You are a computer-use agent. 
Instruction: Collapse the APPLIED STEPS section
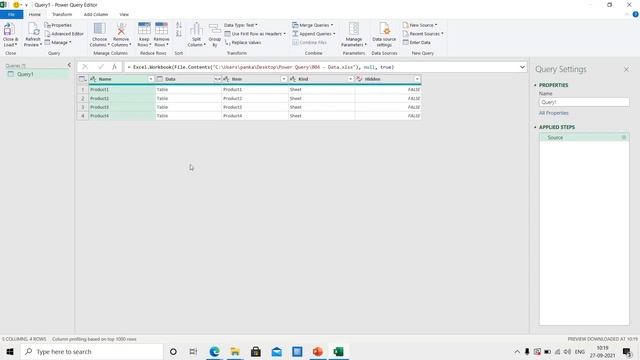[x=535, y=127]
